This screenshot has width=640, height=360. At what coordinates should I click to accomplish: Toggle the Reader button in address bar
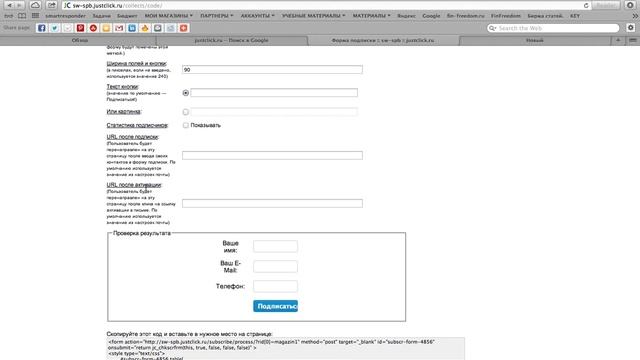(606, 5)
